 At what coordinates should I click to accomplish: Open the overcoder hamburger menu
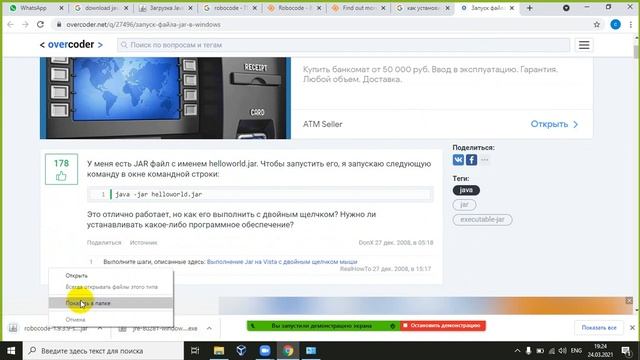click(x=584, y=45)
